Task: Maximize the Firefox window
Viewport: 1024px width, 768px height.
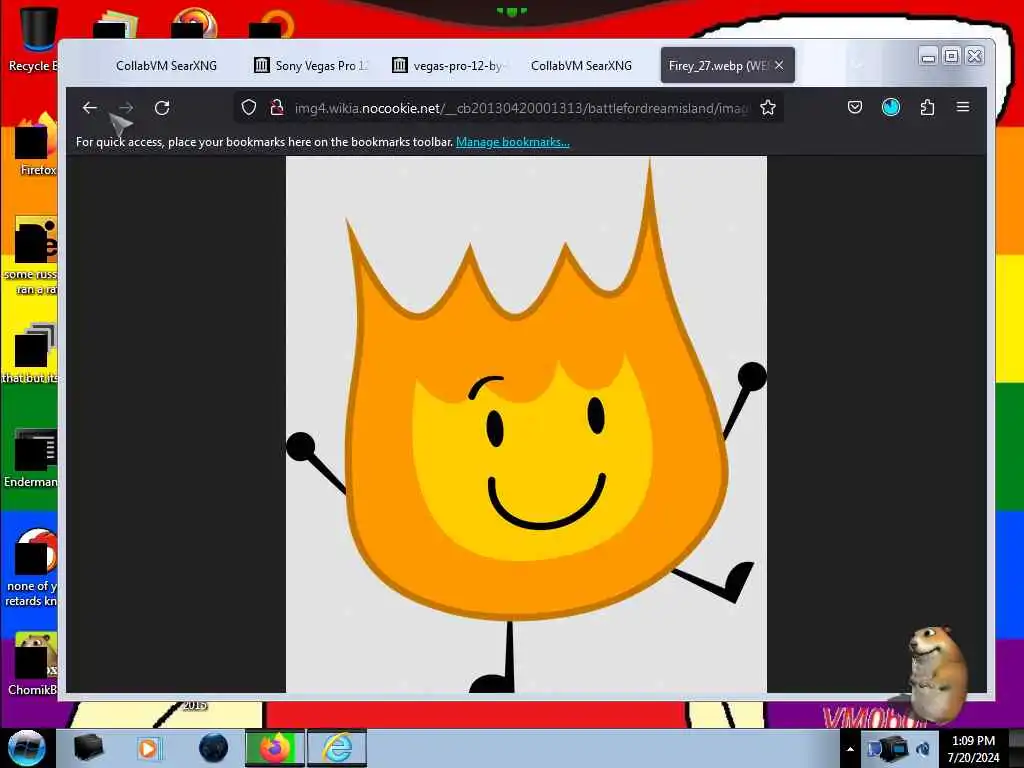Action: pos(952,56)
